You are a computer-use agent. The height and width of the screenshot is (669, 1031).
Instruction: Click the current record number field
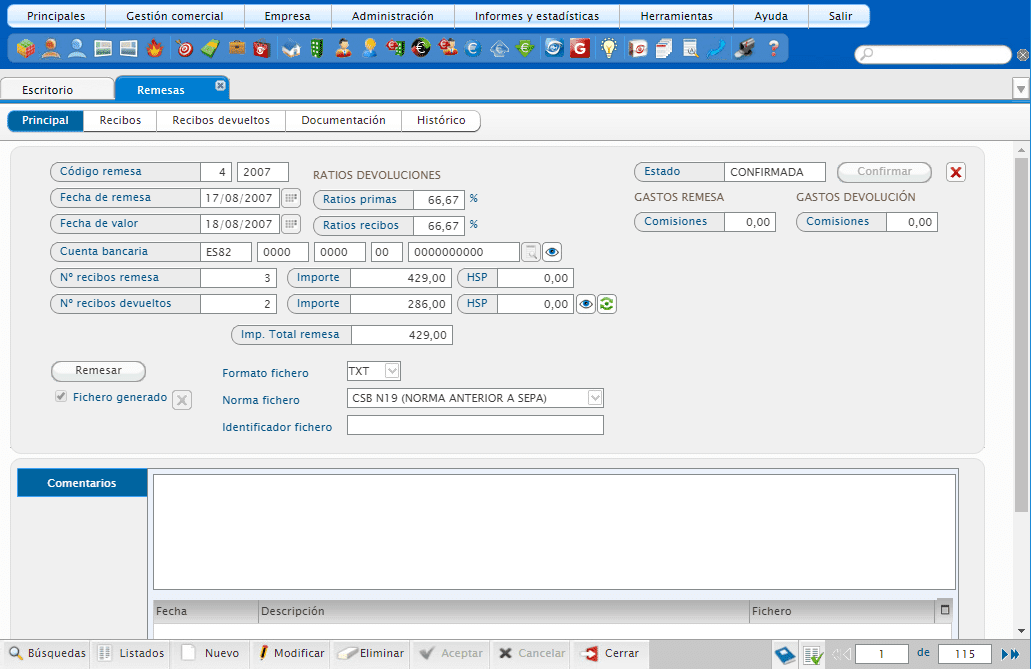click(882, 654)
